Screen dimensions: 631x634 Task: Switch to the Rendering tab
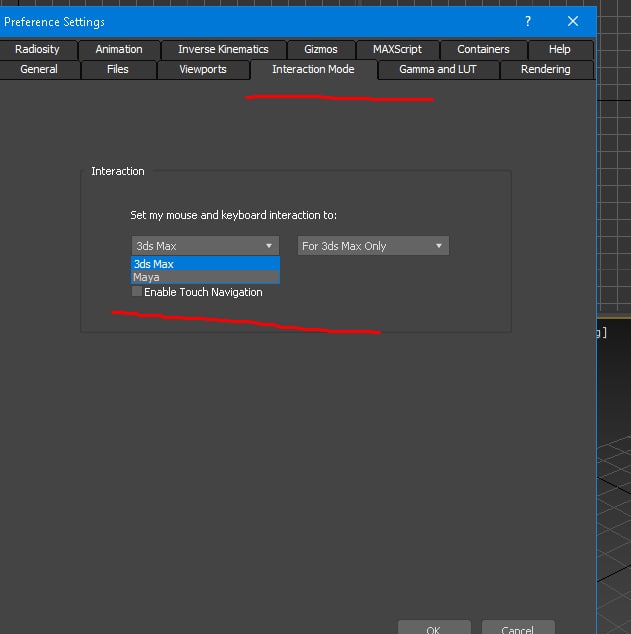[x=546, y=70]
